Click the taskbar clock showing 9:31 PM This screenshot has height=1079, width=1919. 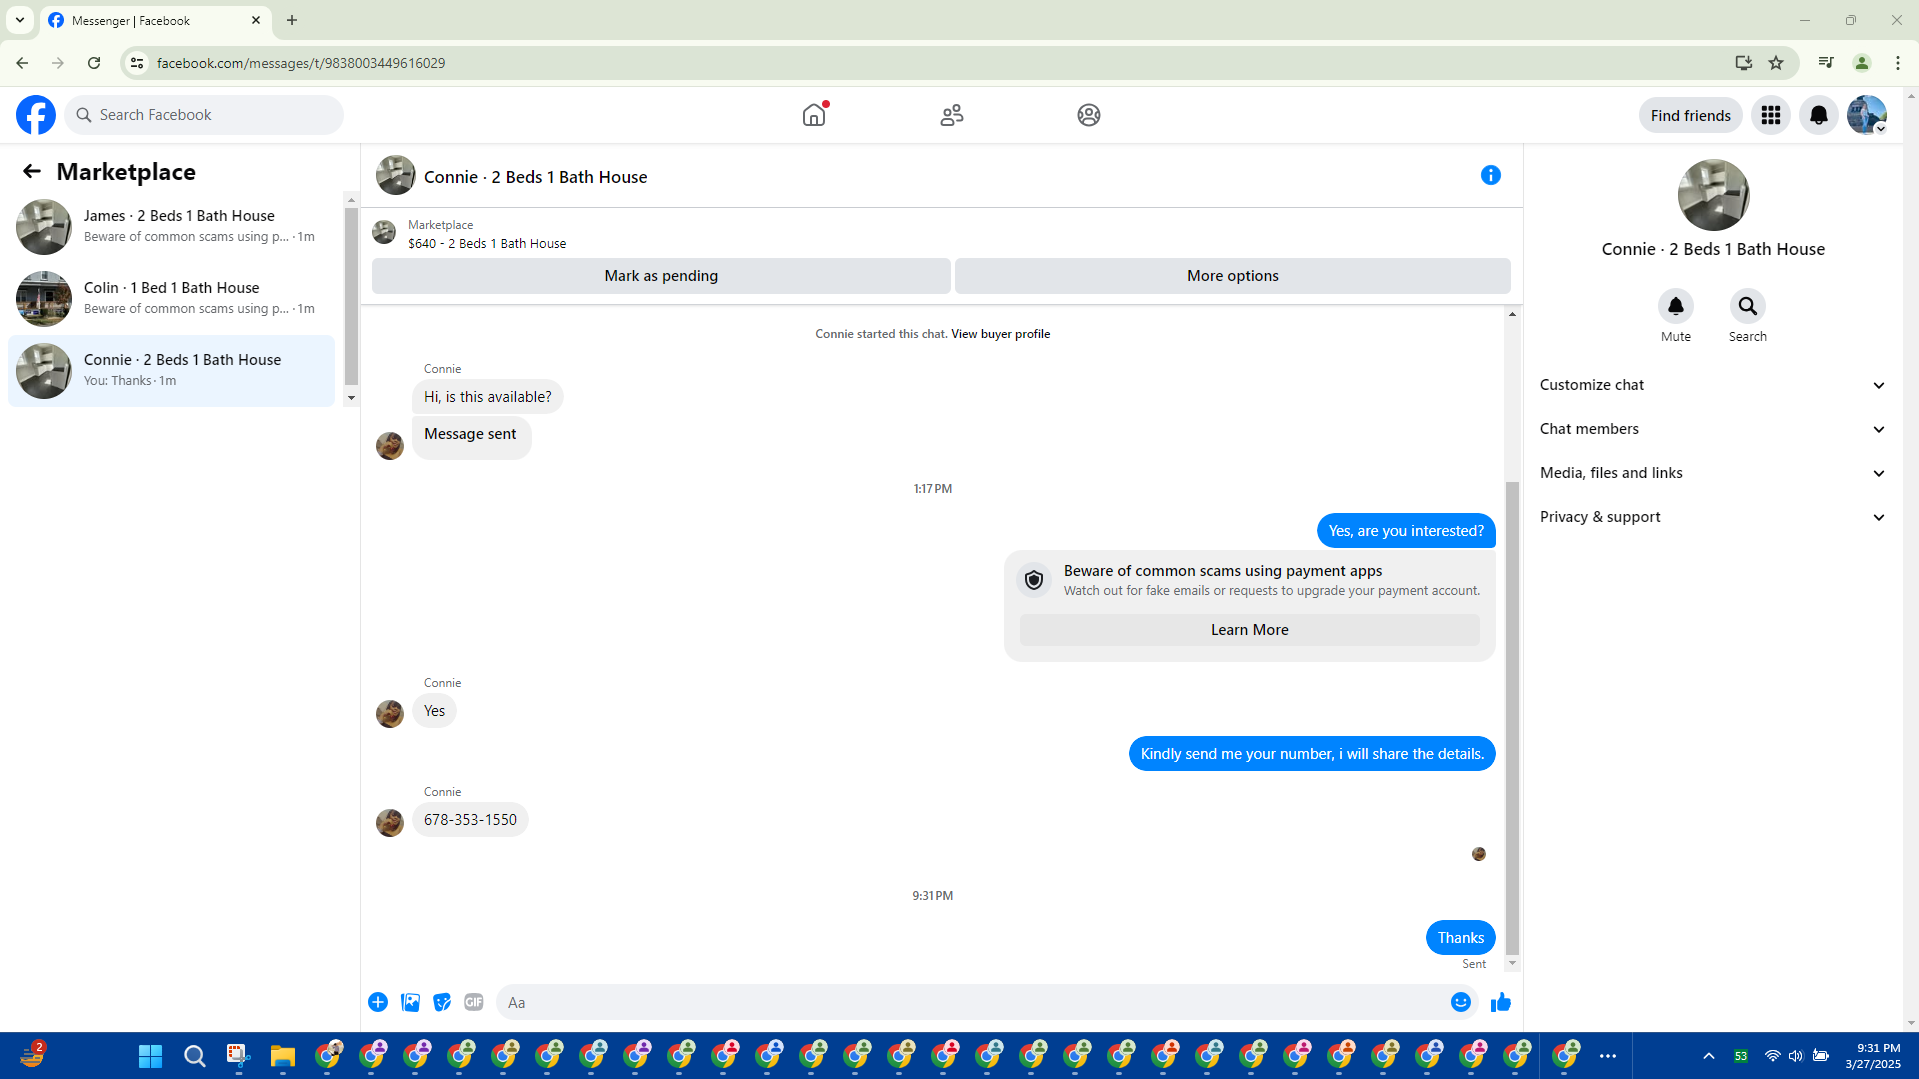point(1872,1056)
